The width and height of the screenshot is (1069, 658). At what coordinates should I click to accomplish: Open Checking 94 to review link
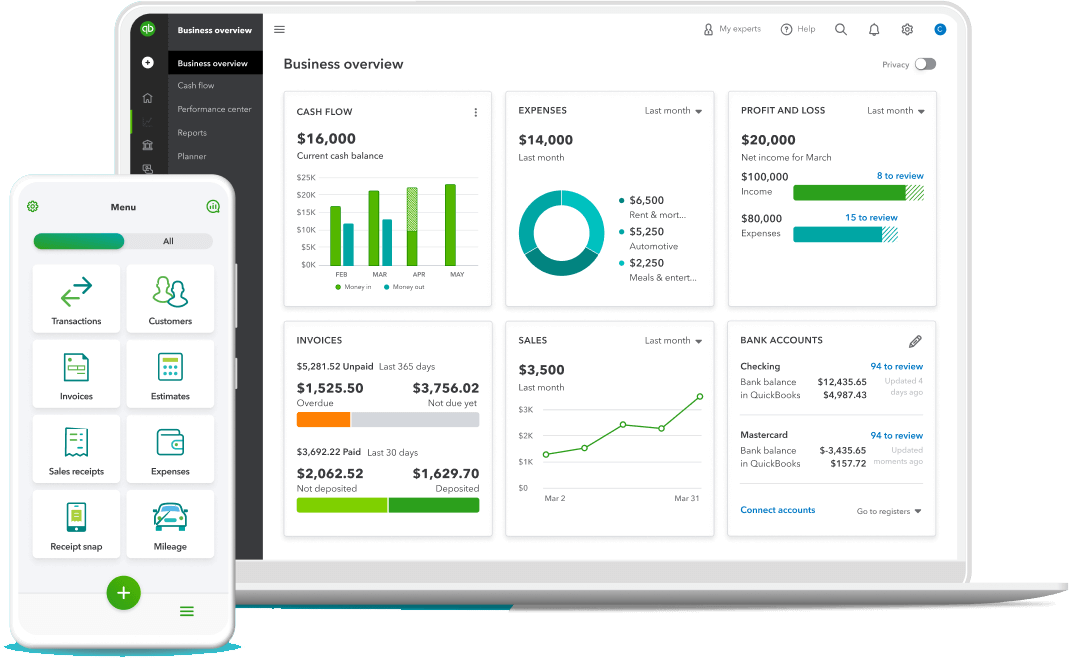(897, 366)
